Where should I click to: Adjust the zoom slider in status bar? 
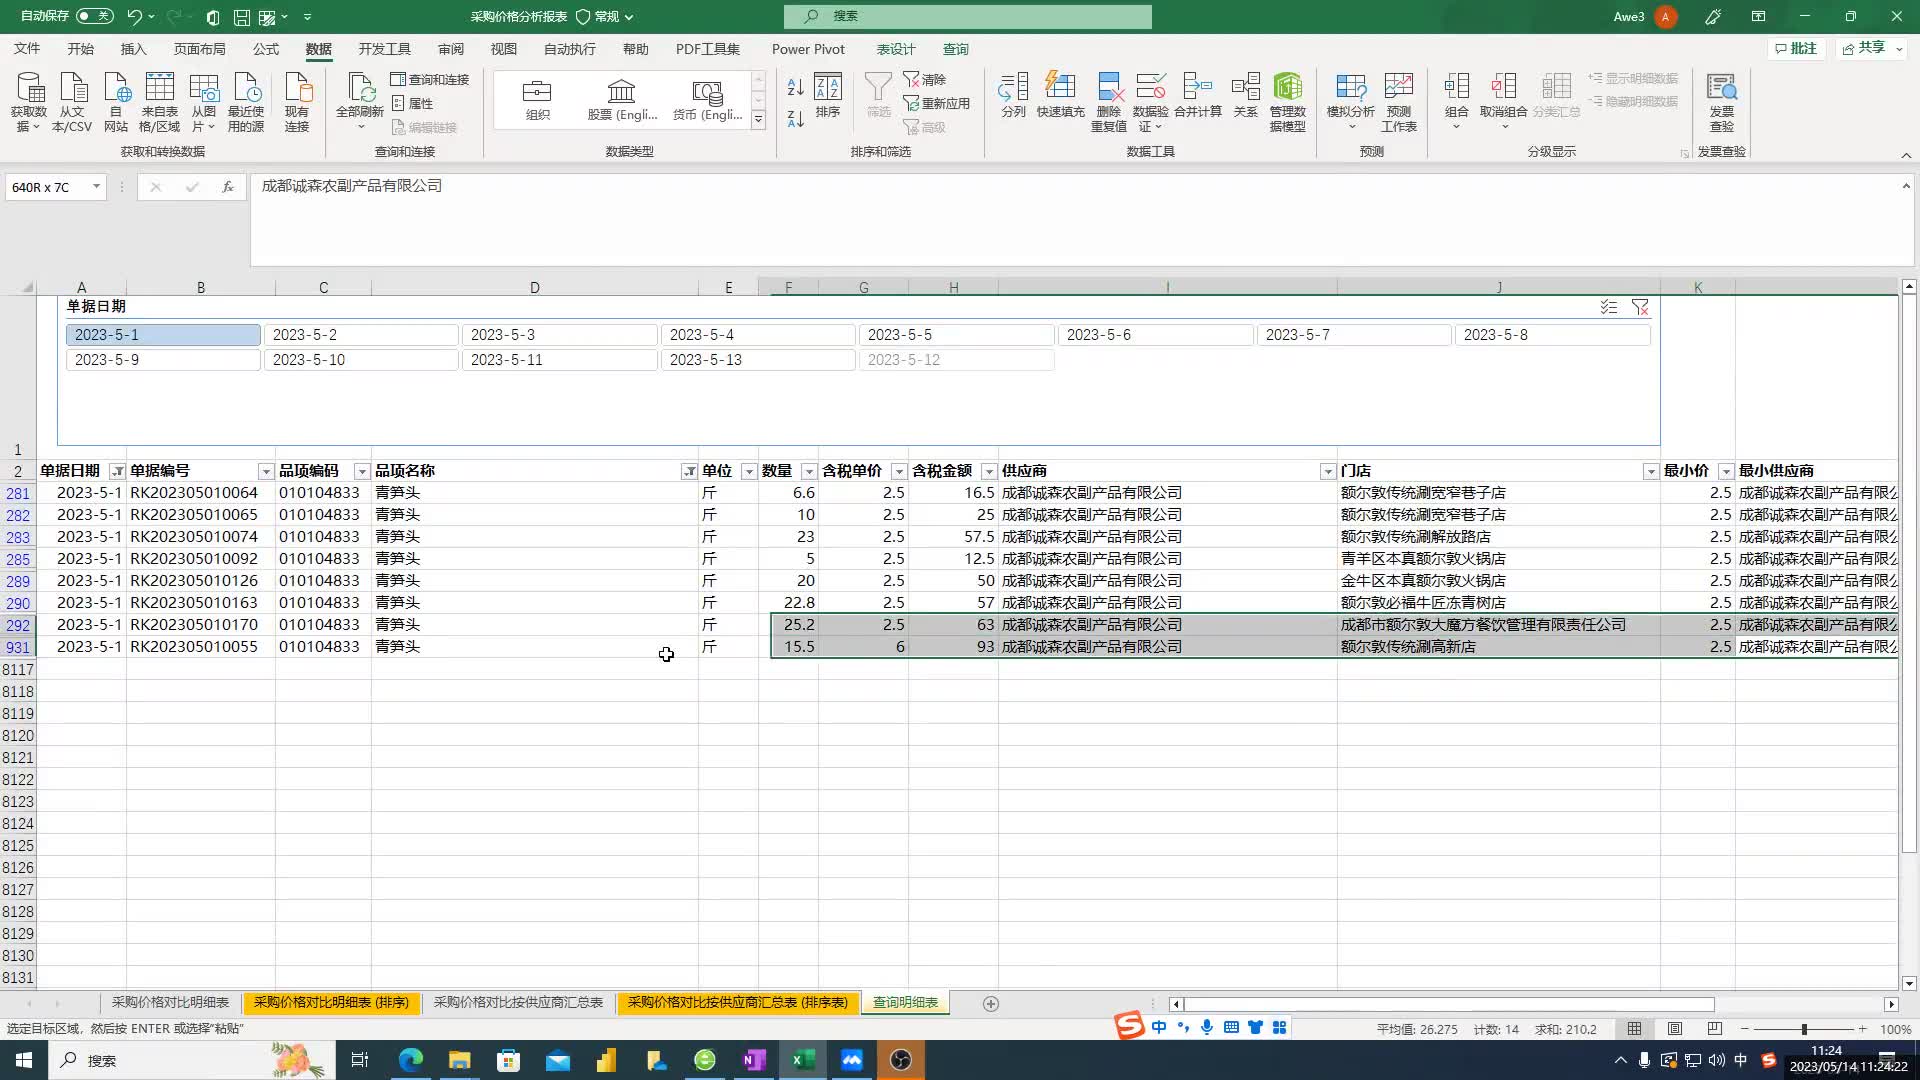pyautogui.click(x=1804, y=1029)
